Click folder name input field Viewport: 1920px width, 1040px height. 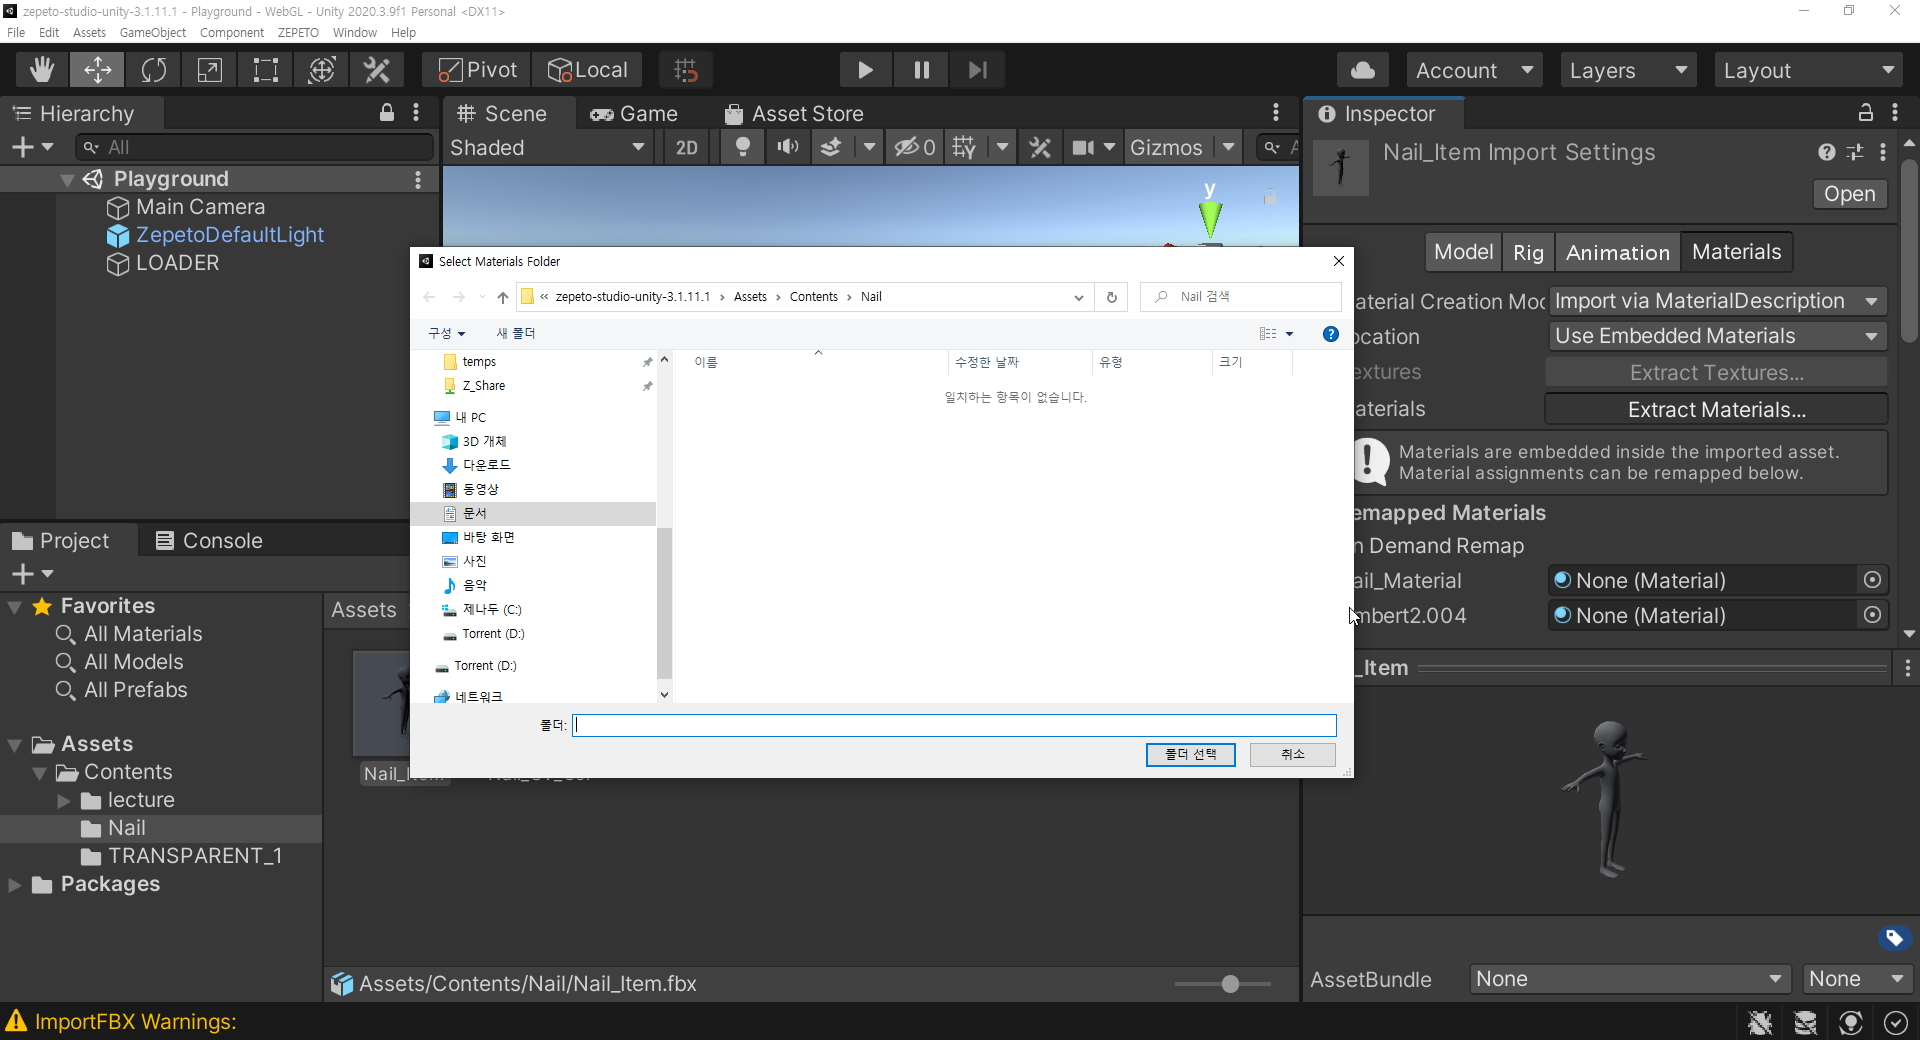[954, 725]
